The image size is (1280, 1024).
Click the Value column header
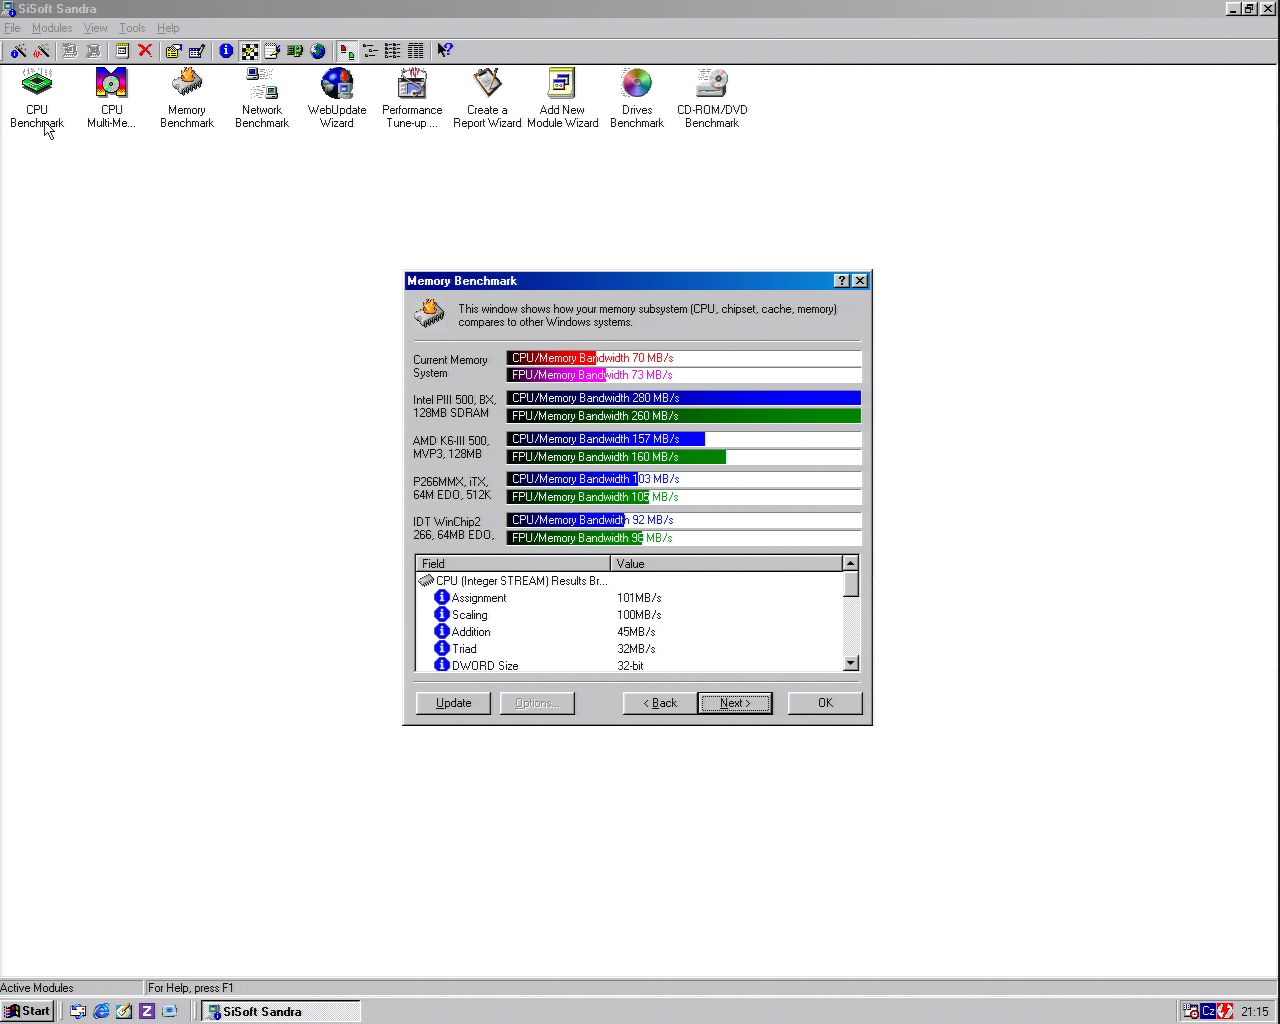click(x=726, y=564)
